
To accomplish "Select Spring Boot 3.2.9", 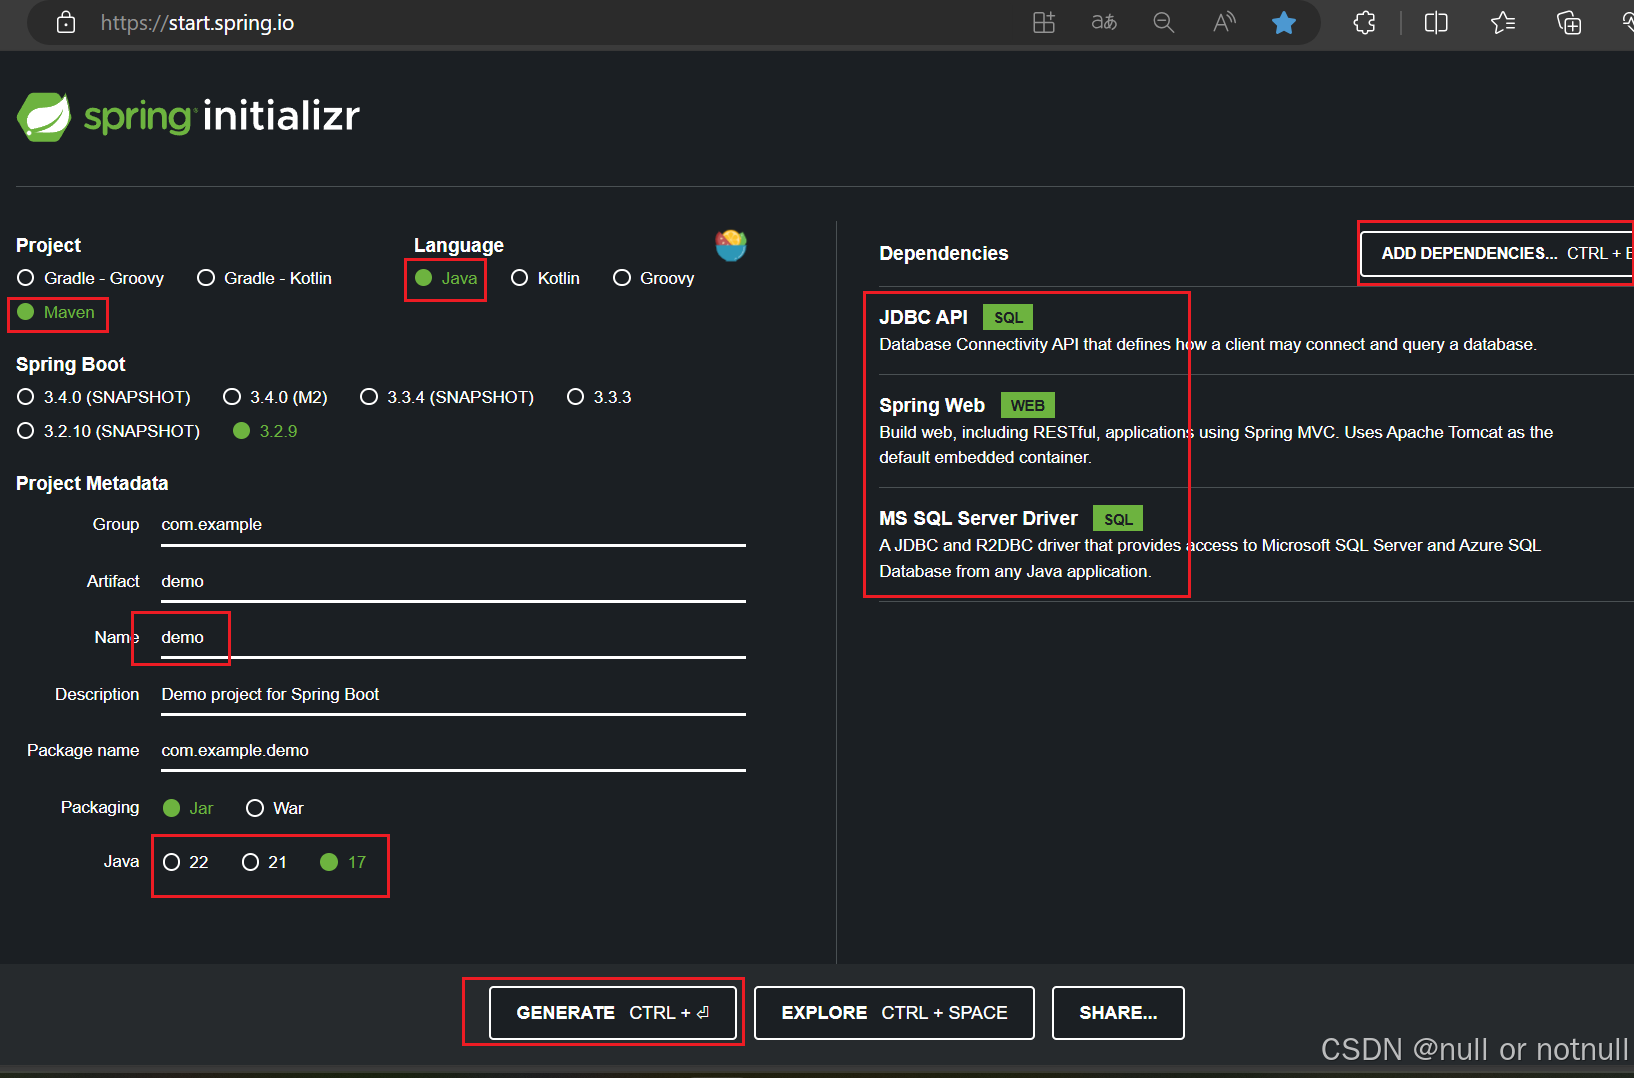I will coord(265,431).
